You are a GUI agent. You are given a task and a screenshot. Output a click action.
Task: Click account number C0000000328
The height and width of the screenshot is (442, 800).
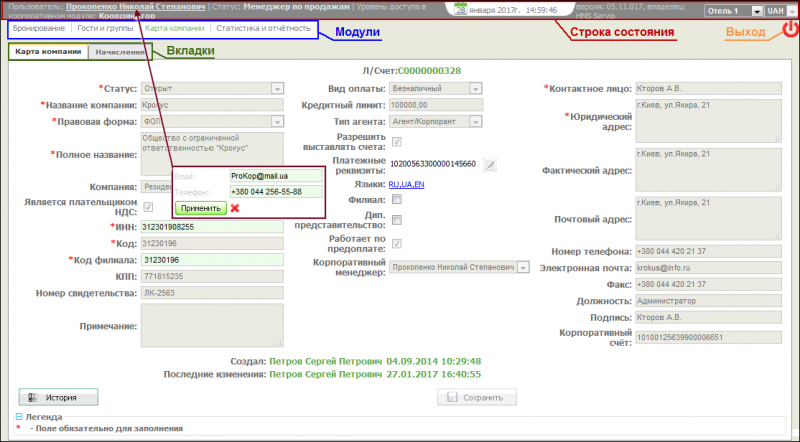click(429, 71)
